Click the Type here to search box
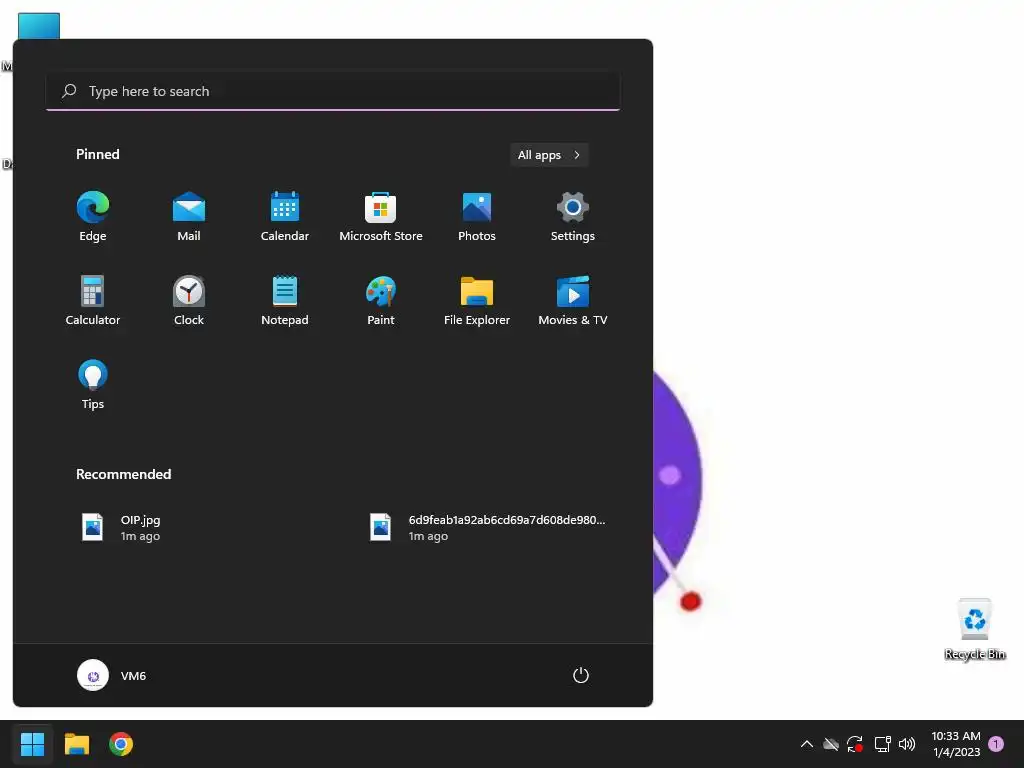This screenshot has width=1024, height=768. click(333, 91)
